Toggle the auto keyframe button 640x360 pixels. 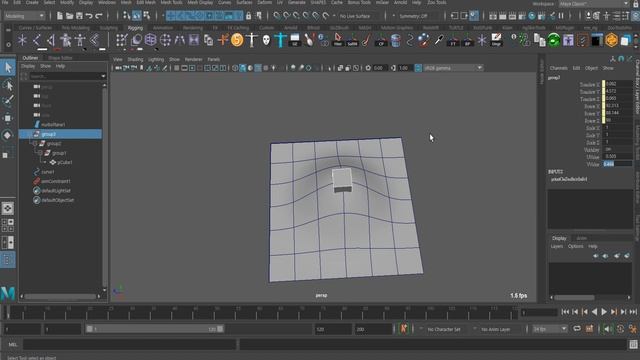pos(404,329)
